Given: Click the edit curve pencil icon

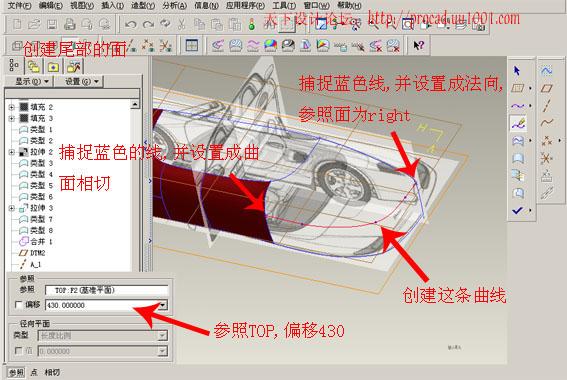Looking at the screenshot, I should click(518, 123).
